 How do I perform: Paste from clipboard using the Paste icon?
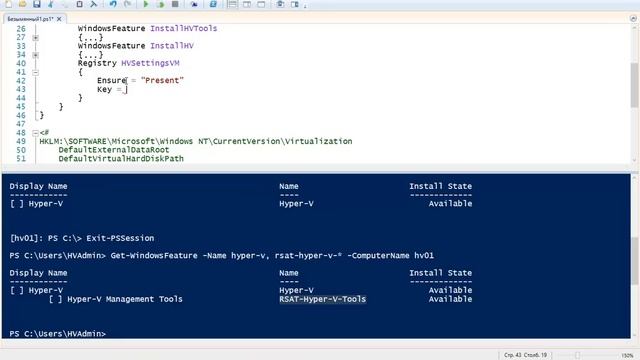click(80, 4)
